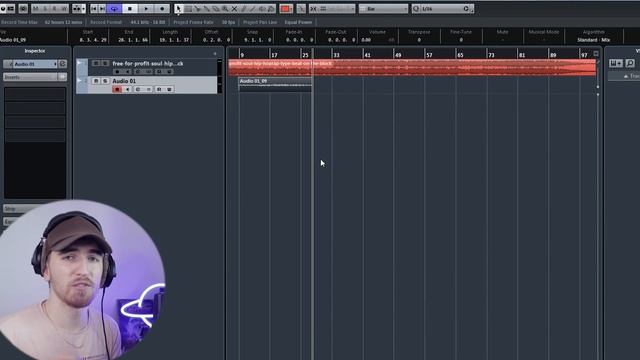
Task: Select the Play speaker tool
Action: point(262,9)
